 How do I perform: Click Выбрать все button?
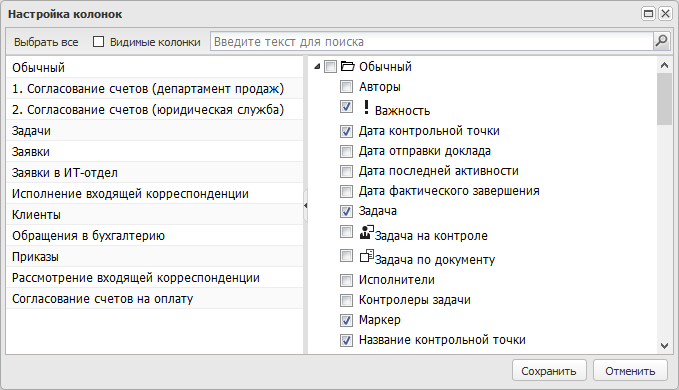[46, 42]
